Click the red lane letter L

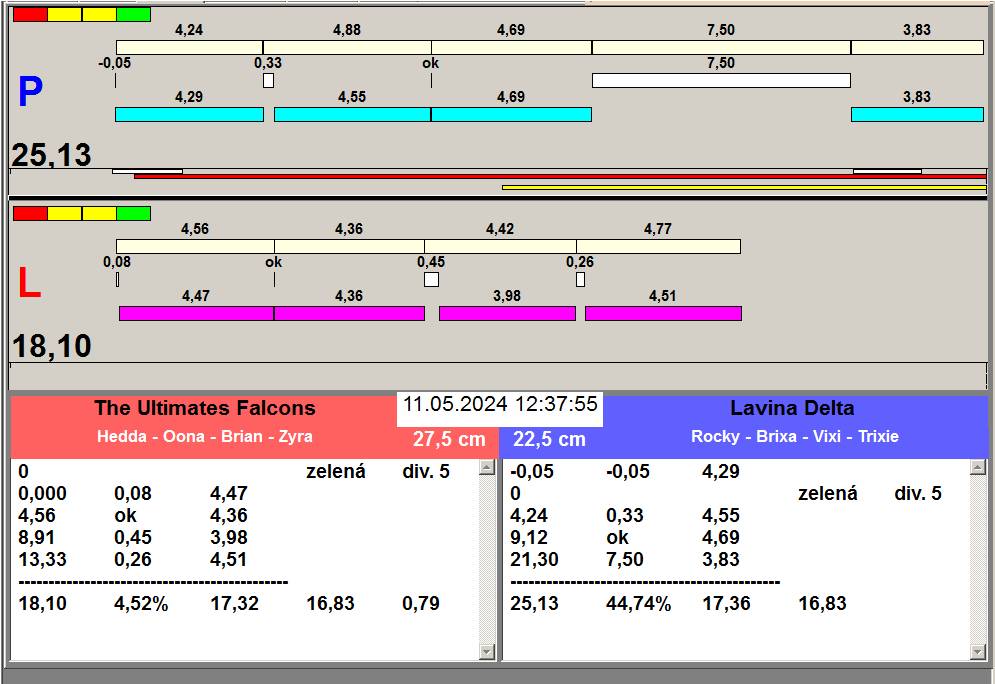(29, 283)
